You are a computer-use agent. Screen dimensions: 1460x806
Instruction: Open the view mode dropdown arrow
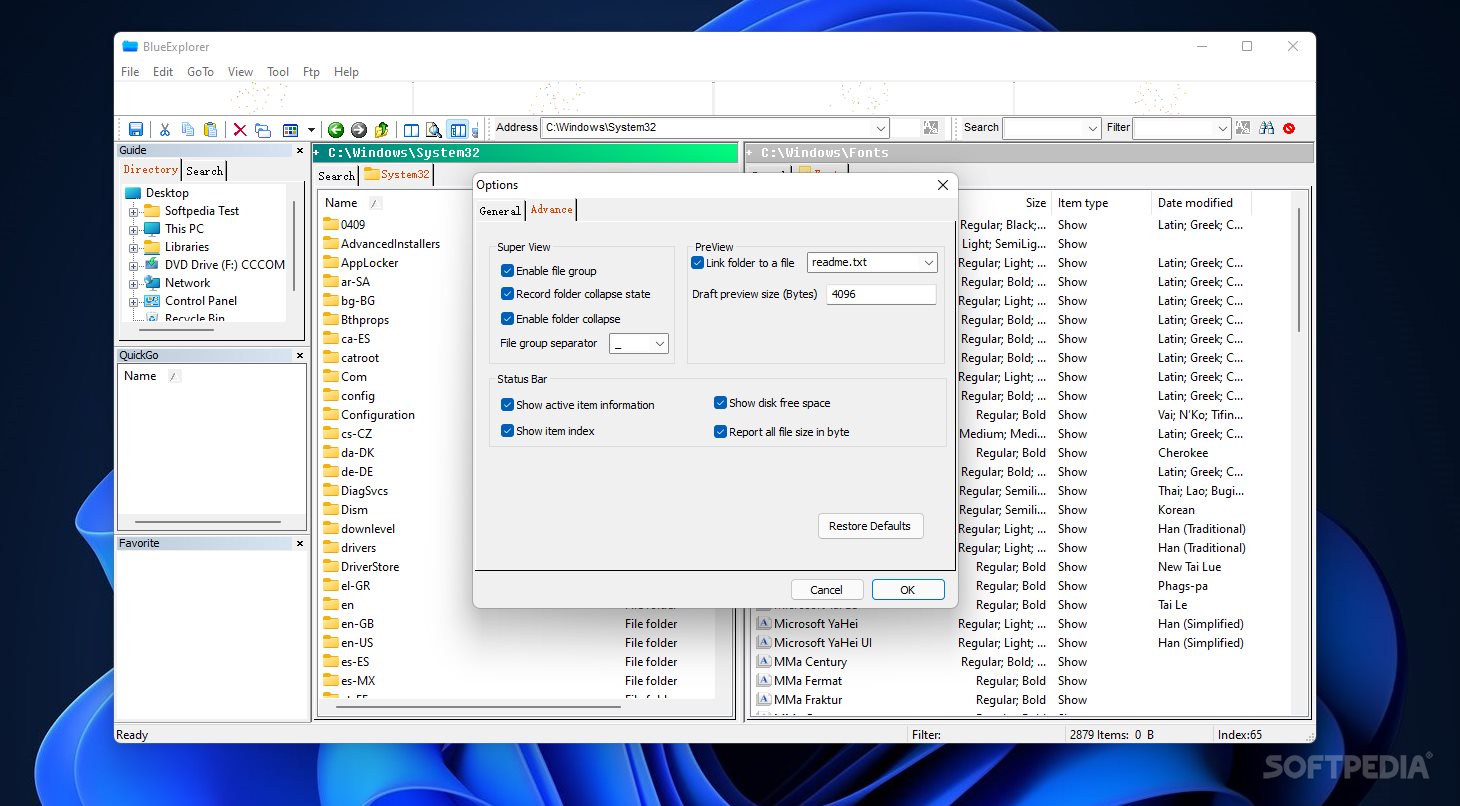311,129
